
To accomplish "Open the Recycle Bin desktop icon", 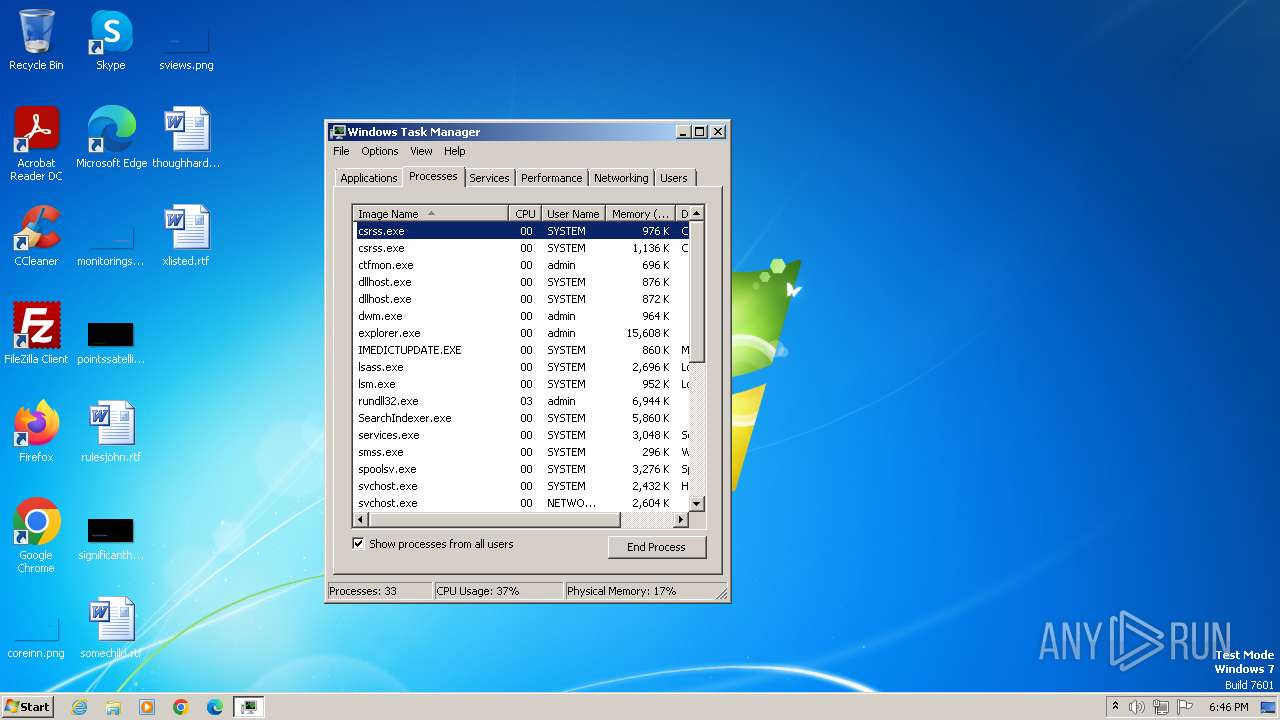I will click(x=36, y=40).
